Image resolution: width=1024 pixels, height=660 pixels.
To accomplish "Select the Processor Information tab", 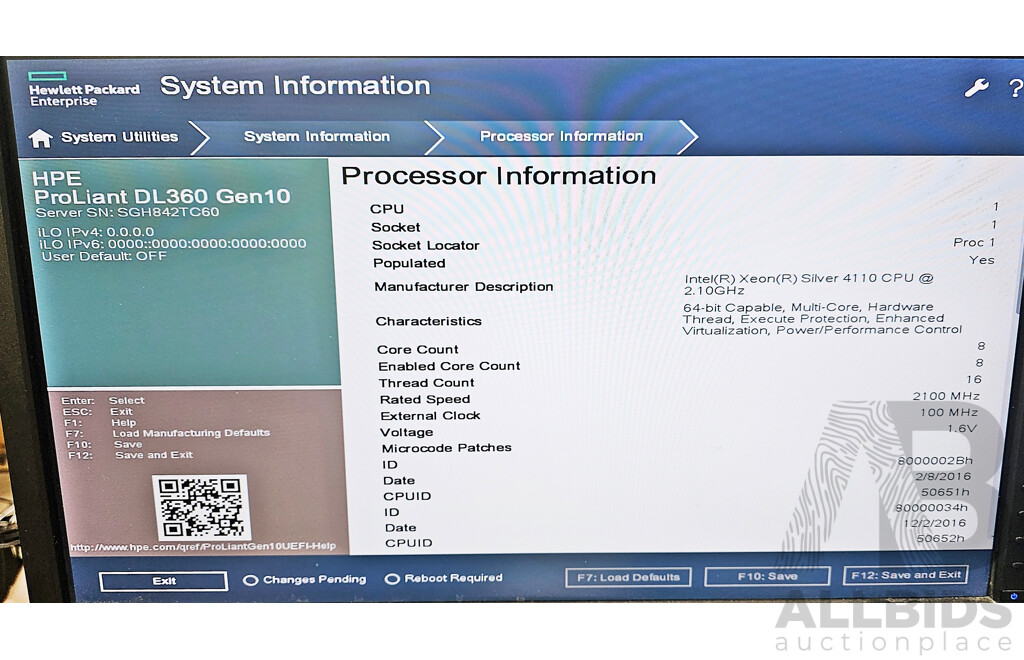I will 563,136.
